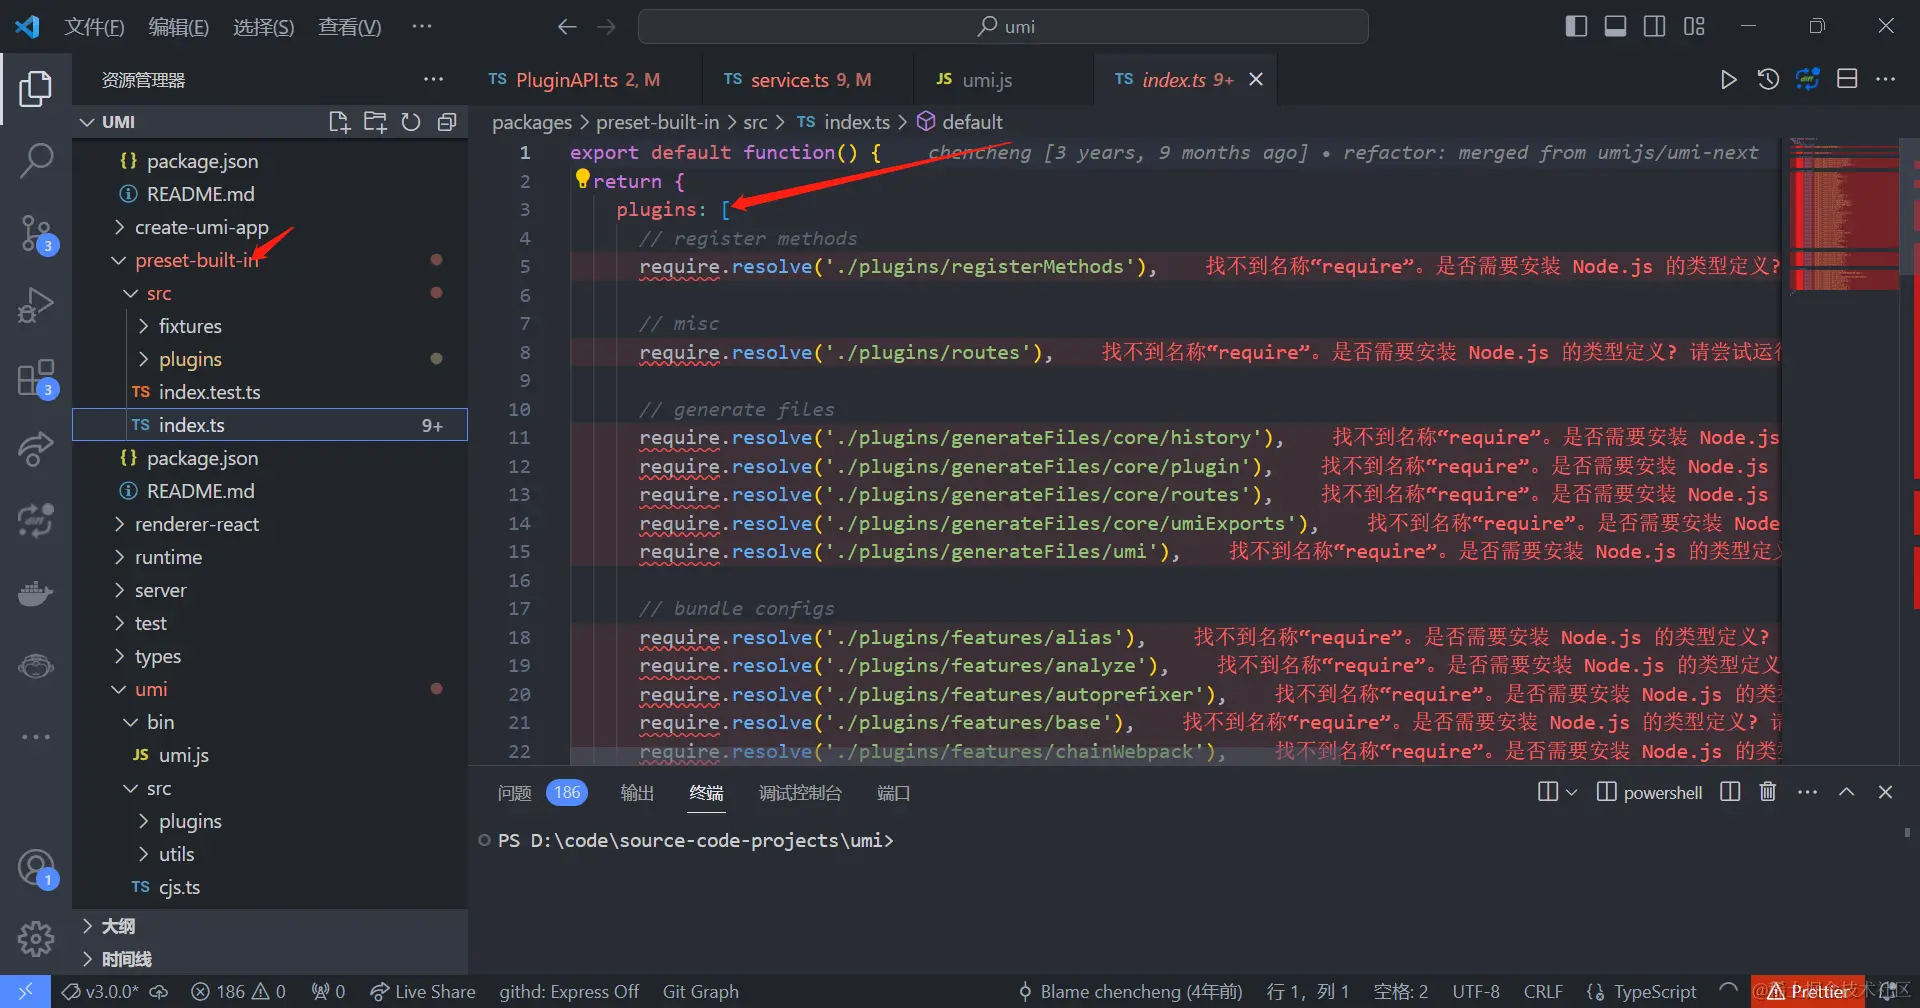The image size is (1920, 1008).
Task: Close the index.ts editor tab
Action: [x=1257, y=79]
